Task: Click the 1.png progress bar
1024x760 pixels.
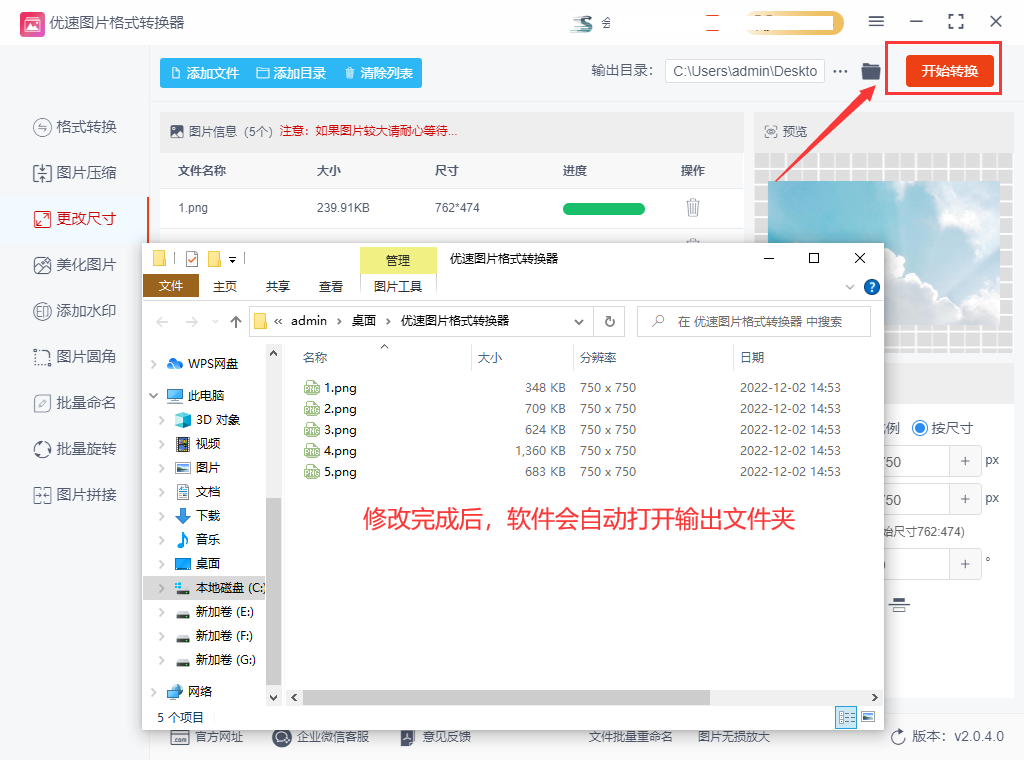Action: pyautogui.click(x=603, y=209)
